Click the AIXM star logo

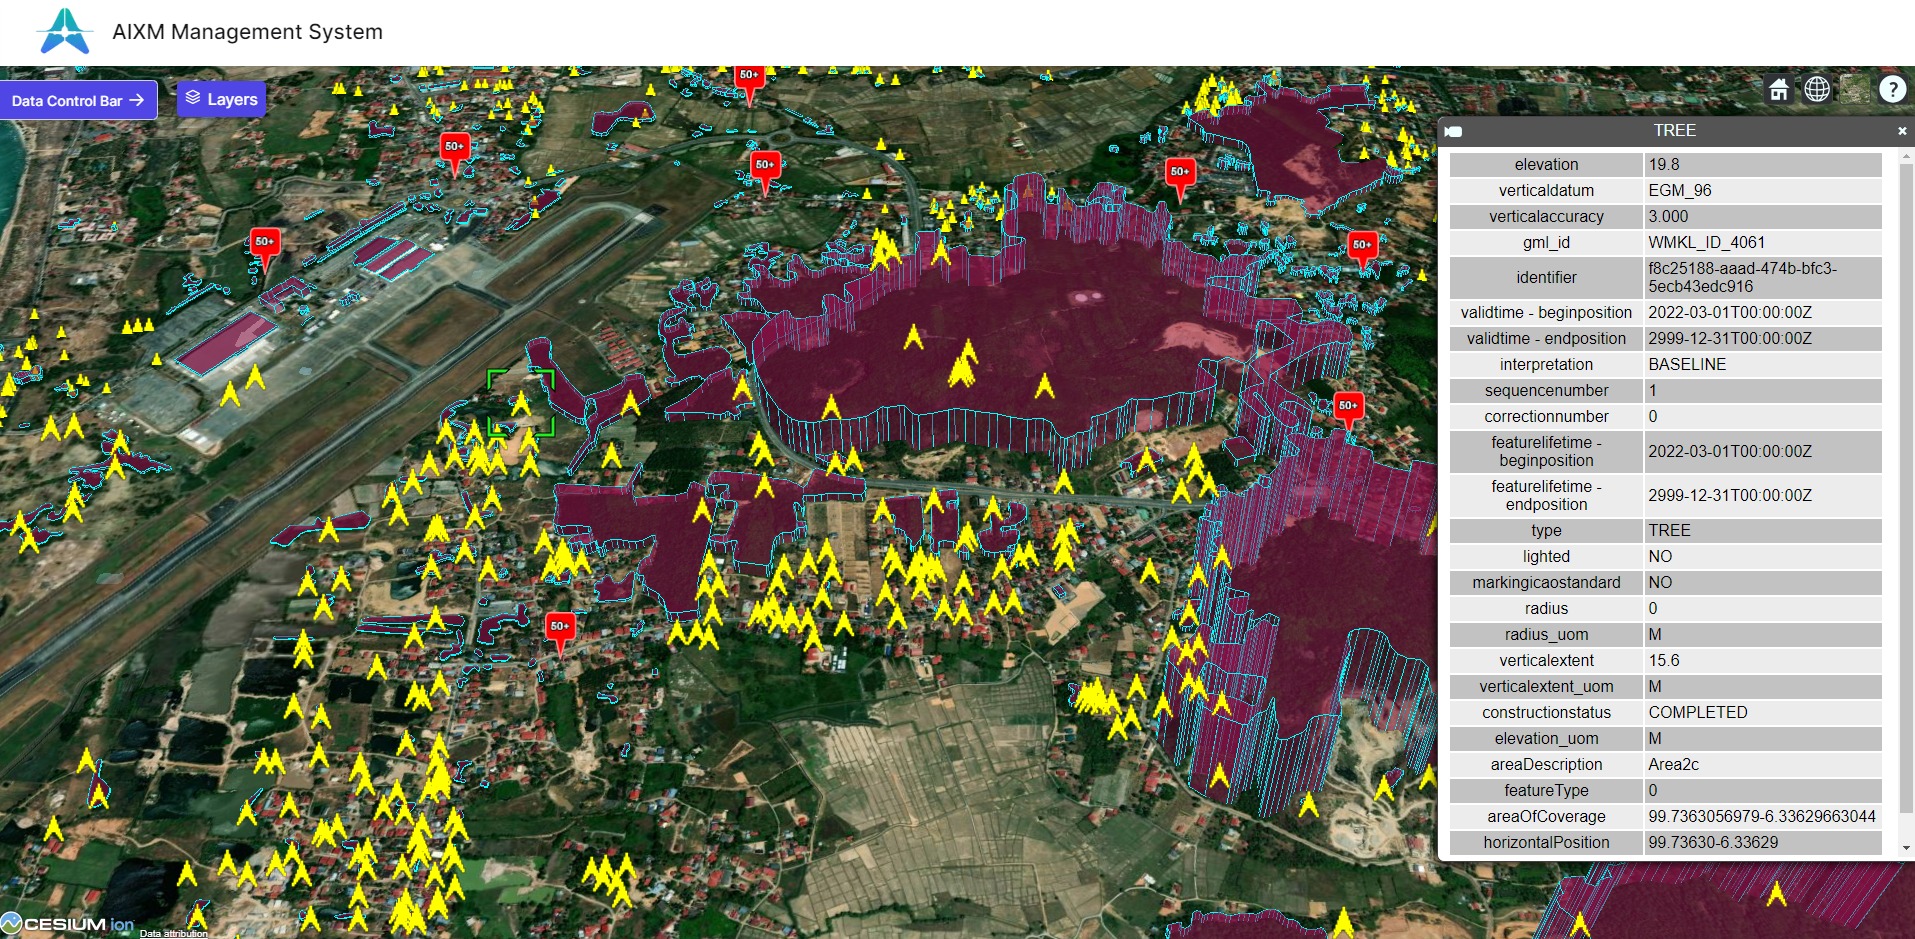pyautogui.click(x=65, y=31)
